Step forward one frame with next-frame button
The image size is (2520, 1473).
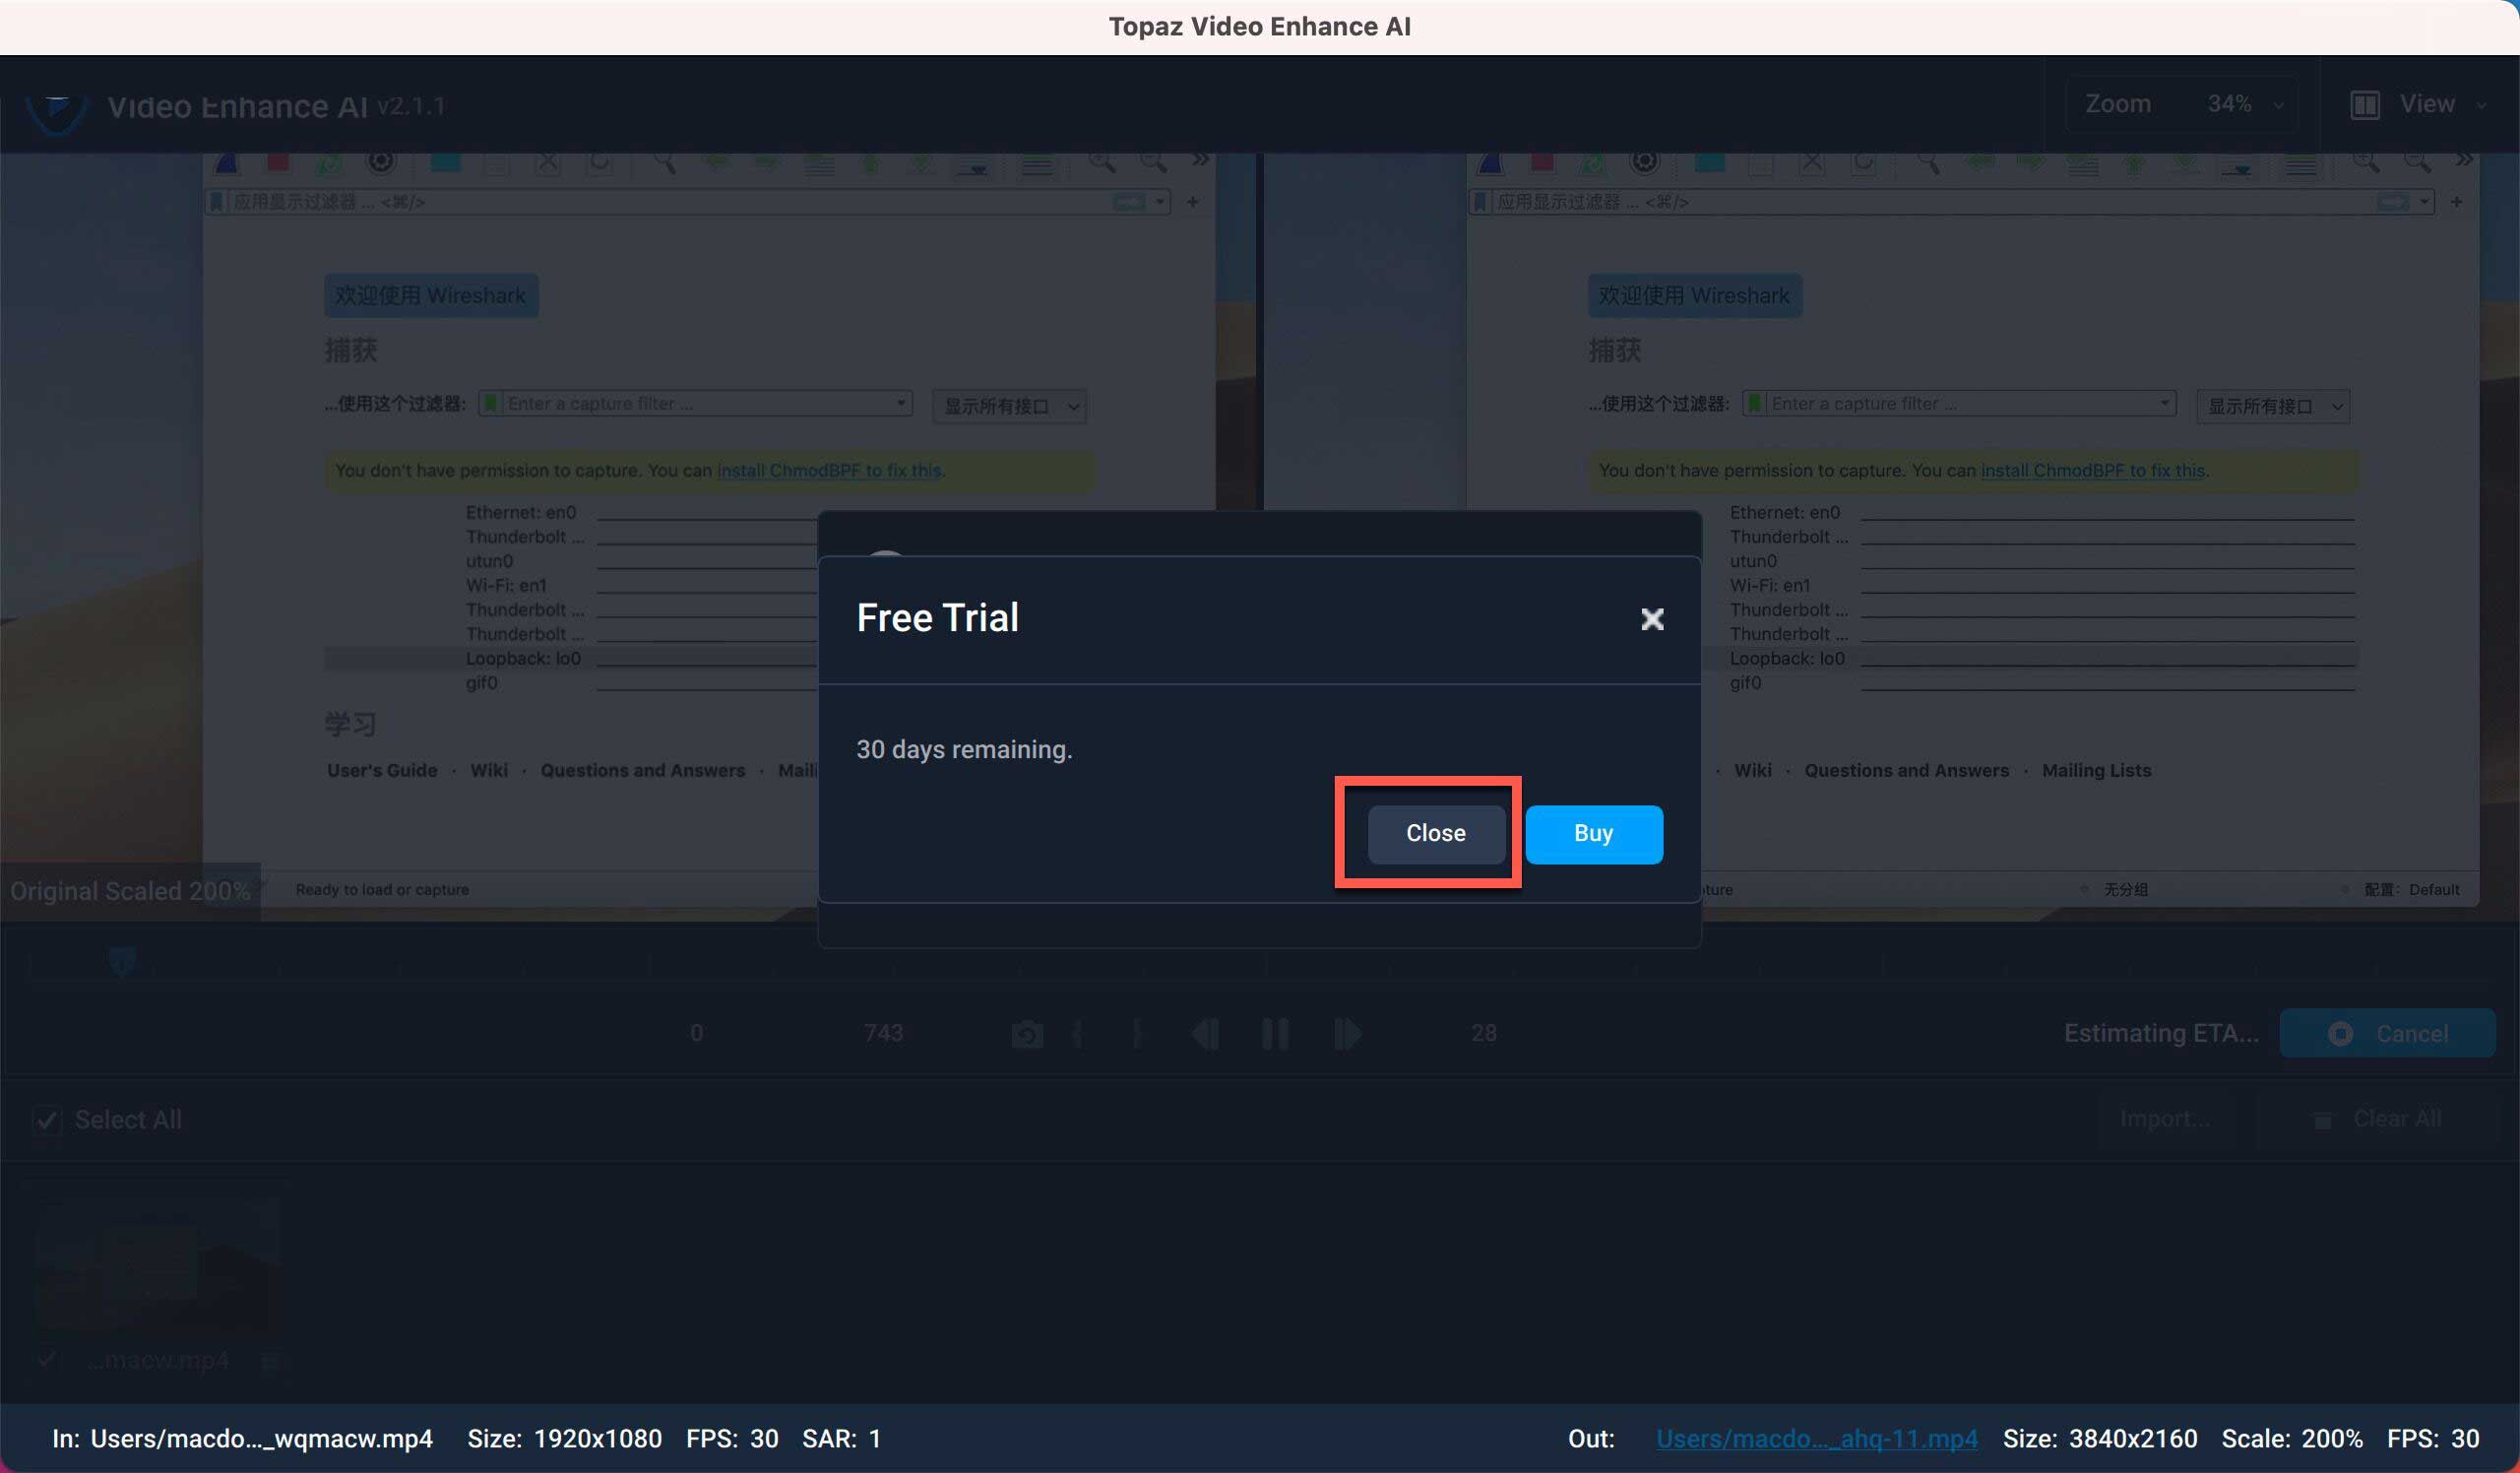coord(1347,1034)
